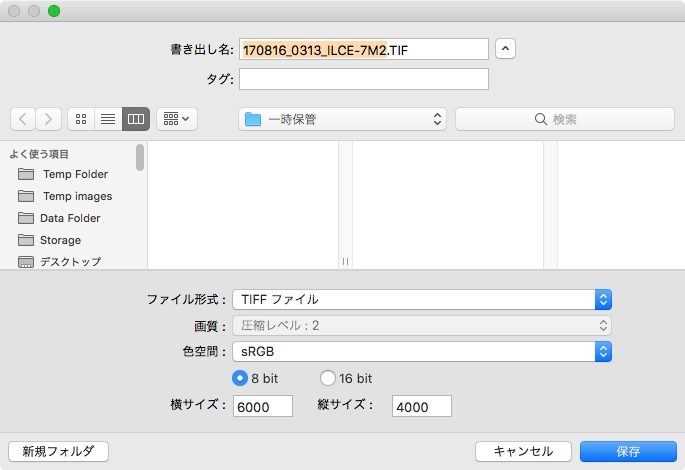Click the 新規フォルダ button

59,451
